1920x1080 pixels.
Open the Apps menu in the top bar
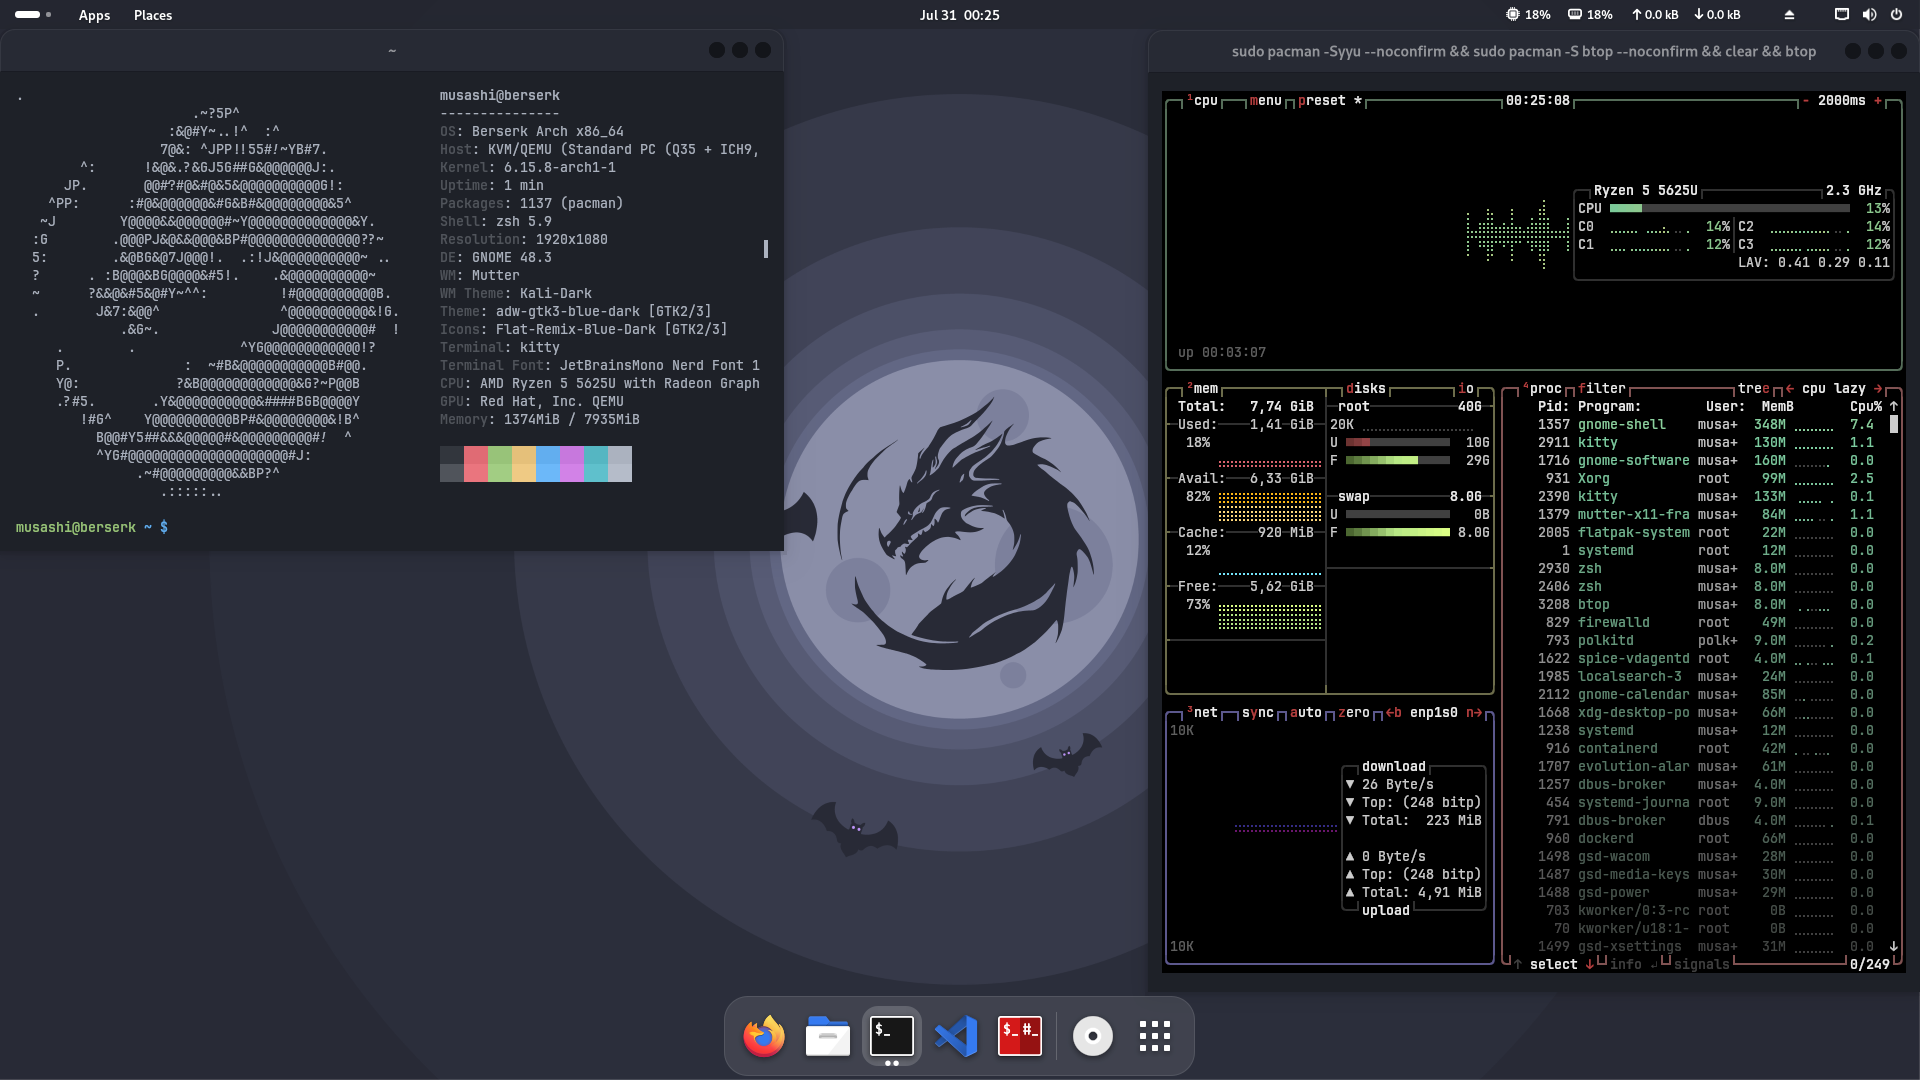tap(94, 15)
